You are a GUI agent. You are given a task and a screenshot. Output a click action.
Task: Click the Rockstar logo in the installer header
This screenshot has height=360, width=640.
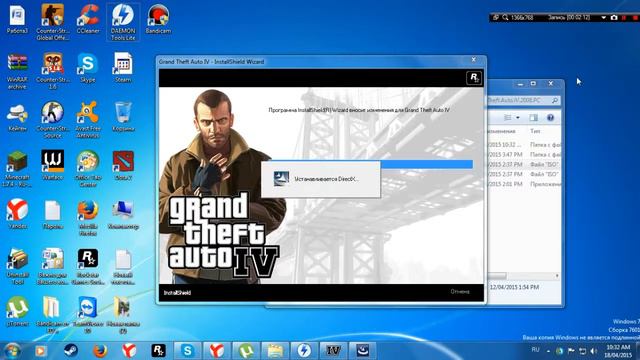click(x=473, y=78)
